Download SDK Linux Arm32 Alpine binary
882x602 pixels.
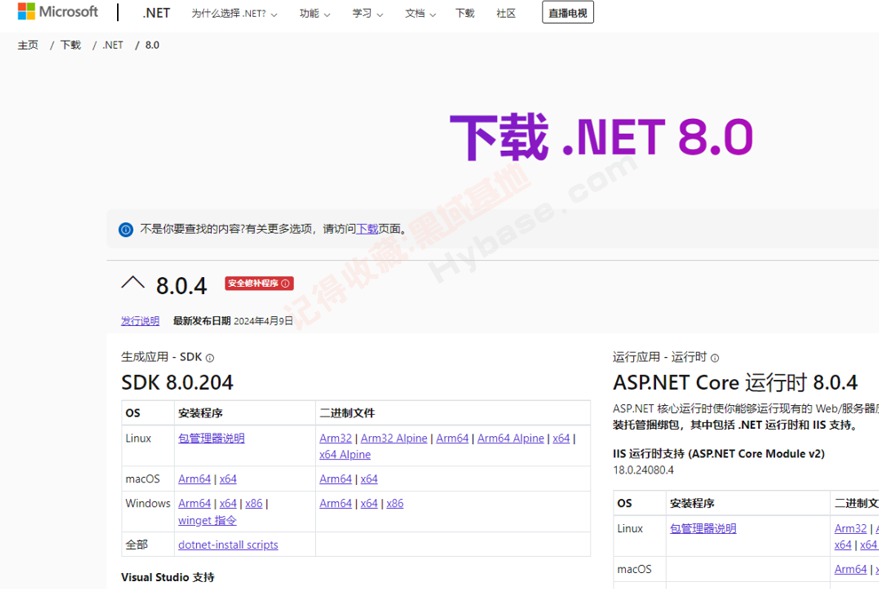(394, 438)
